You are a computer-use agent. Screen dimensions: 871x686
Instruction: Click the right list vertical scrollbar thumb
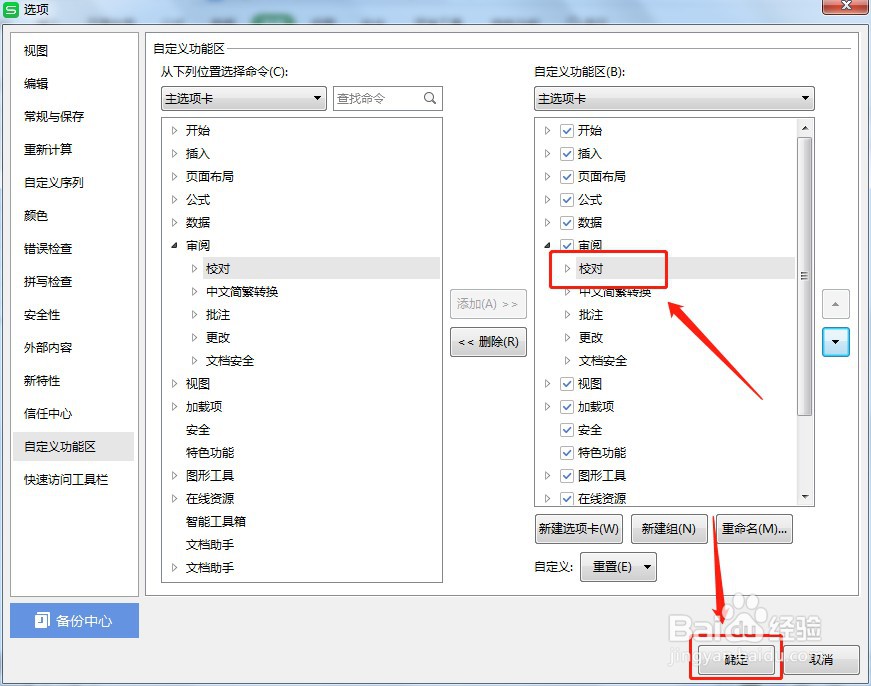[804, 276]
